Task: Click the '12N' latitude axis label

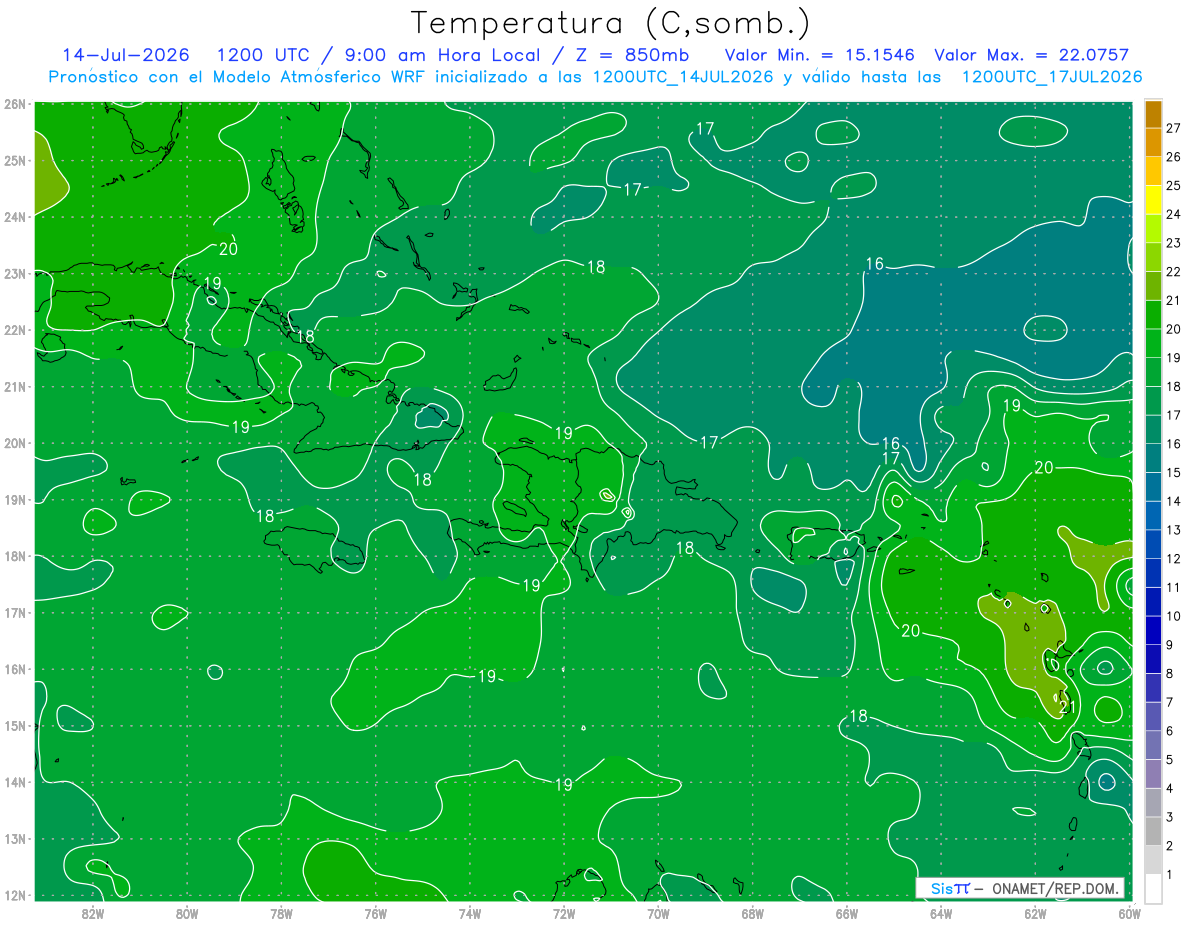Action: click(x=15, y=895)
